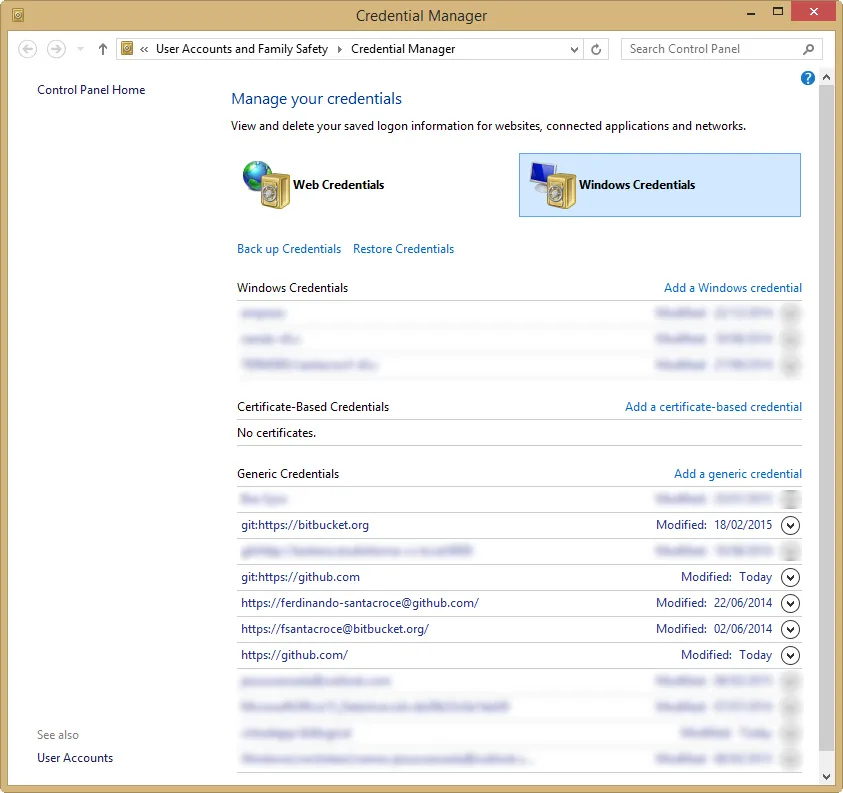Go up one level with Up arrow

click(x=103, y=49)
